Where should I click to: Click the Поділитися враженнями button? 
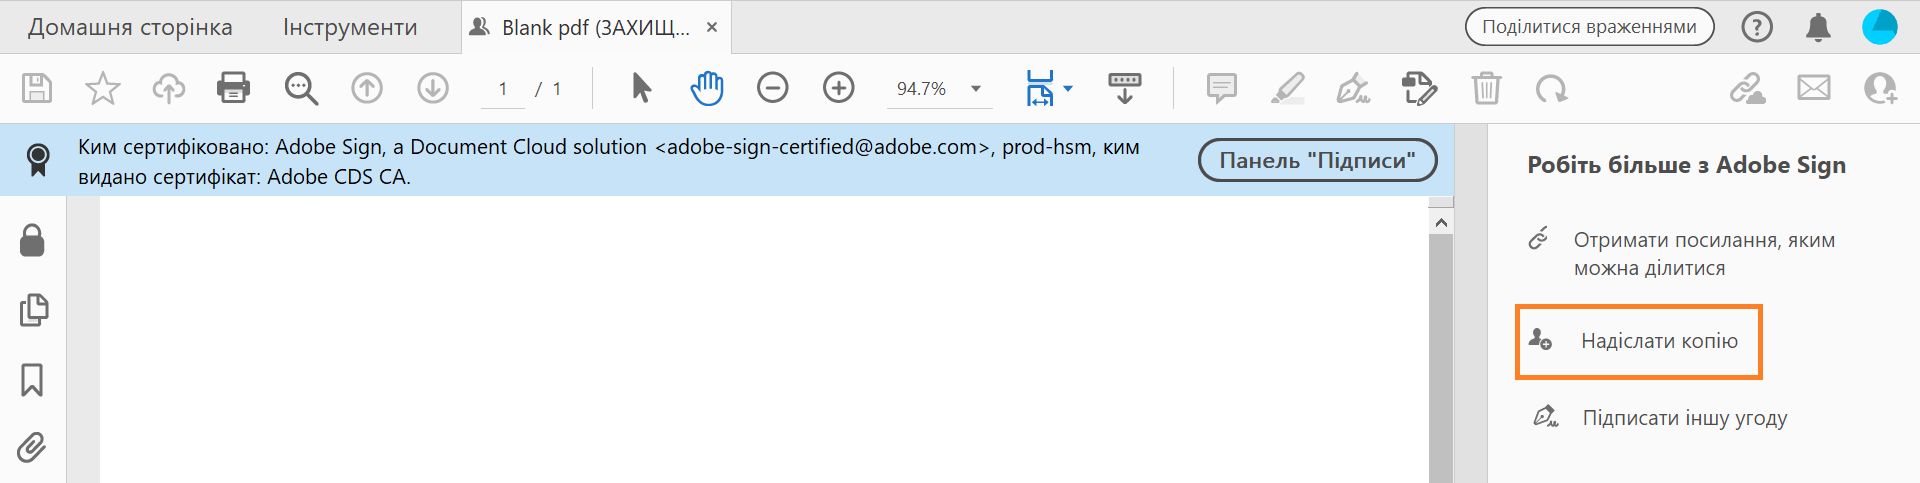[x=1589, y=27]
